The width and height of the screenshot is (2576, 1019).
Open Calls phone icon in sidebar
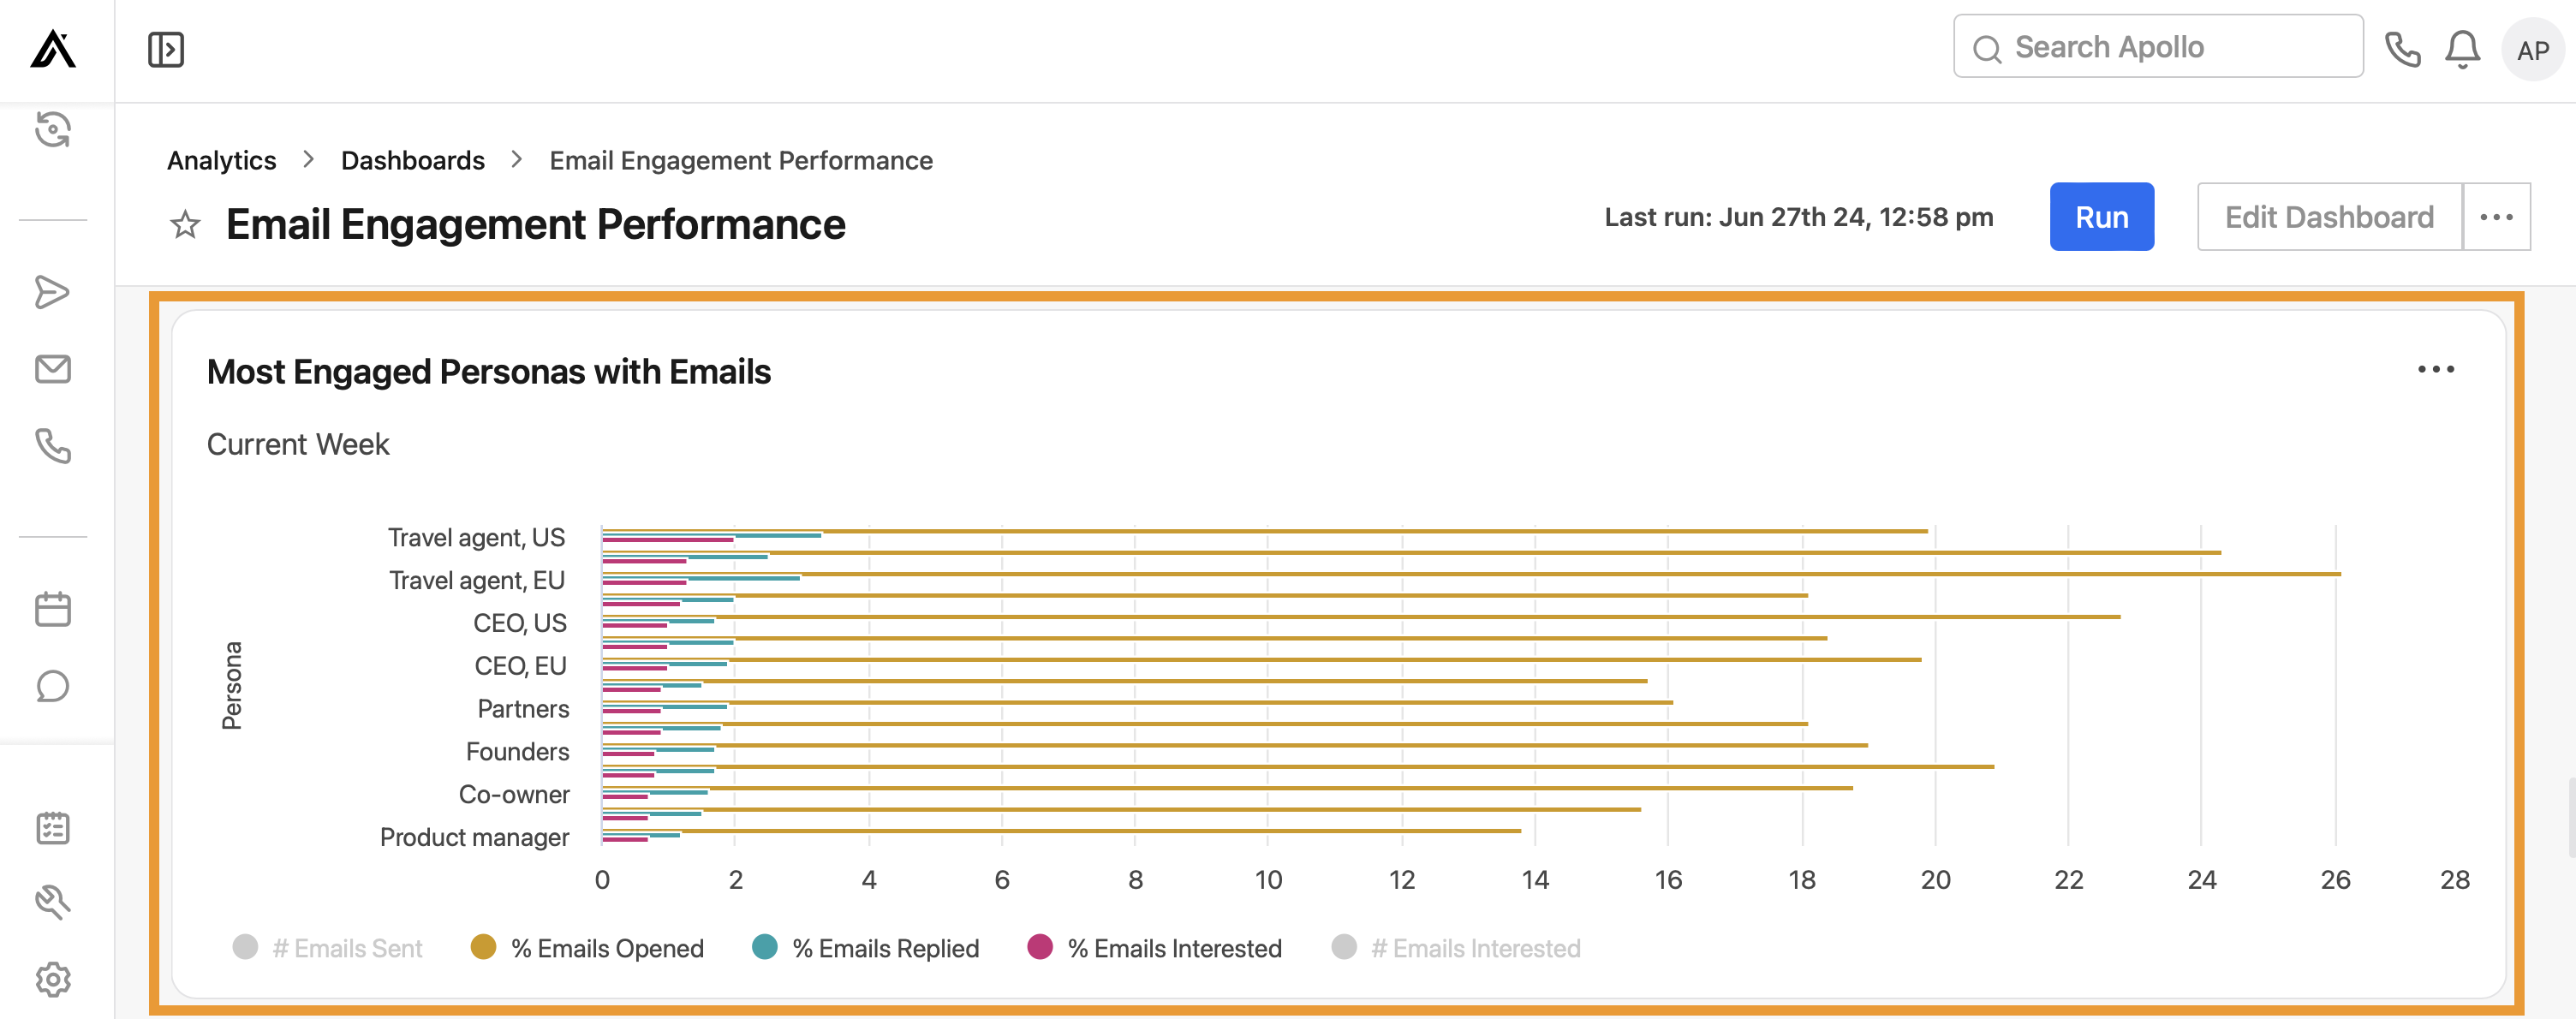tap(53, 446)
